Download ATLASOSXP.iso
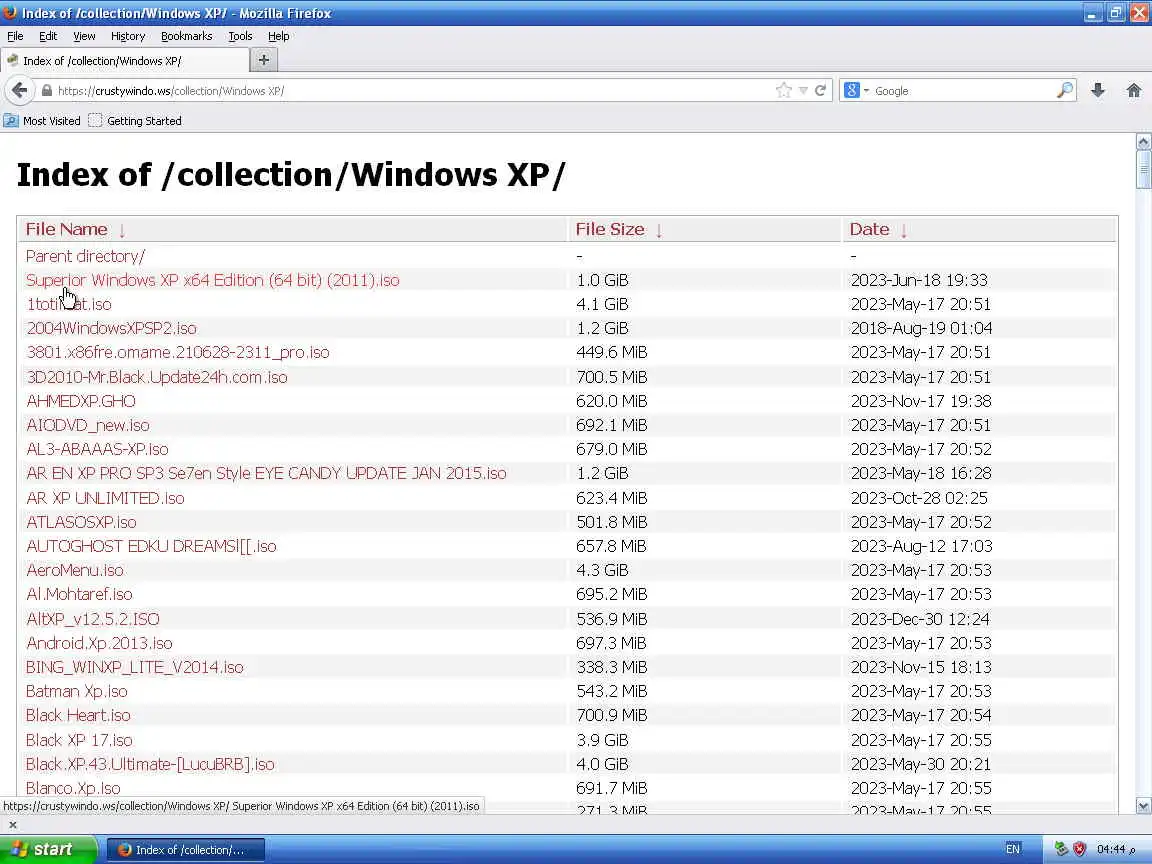This screenshot has width=1152, height=864. [81, 522]
